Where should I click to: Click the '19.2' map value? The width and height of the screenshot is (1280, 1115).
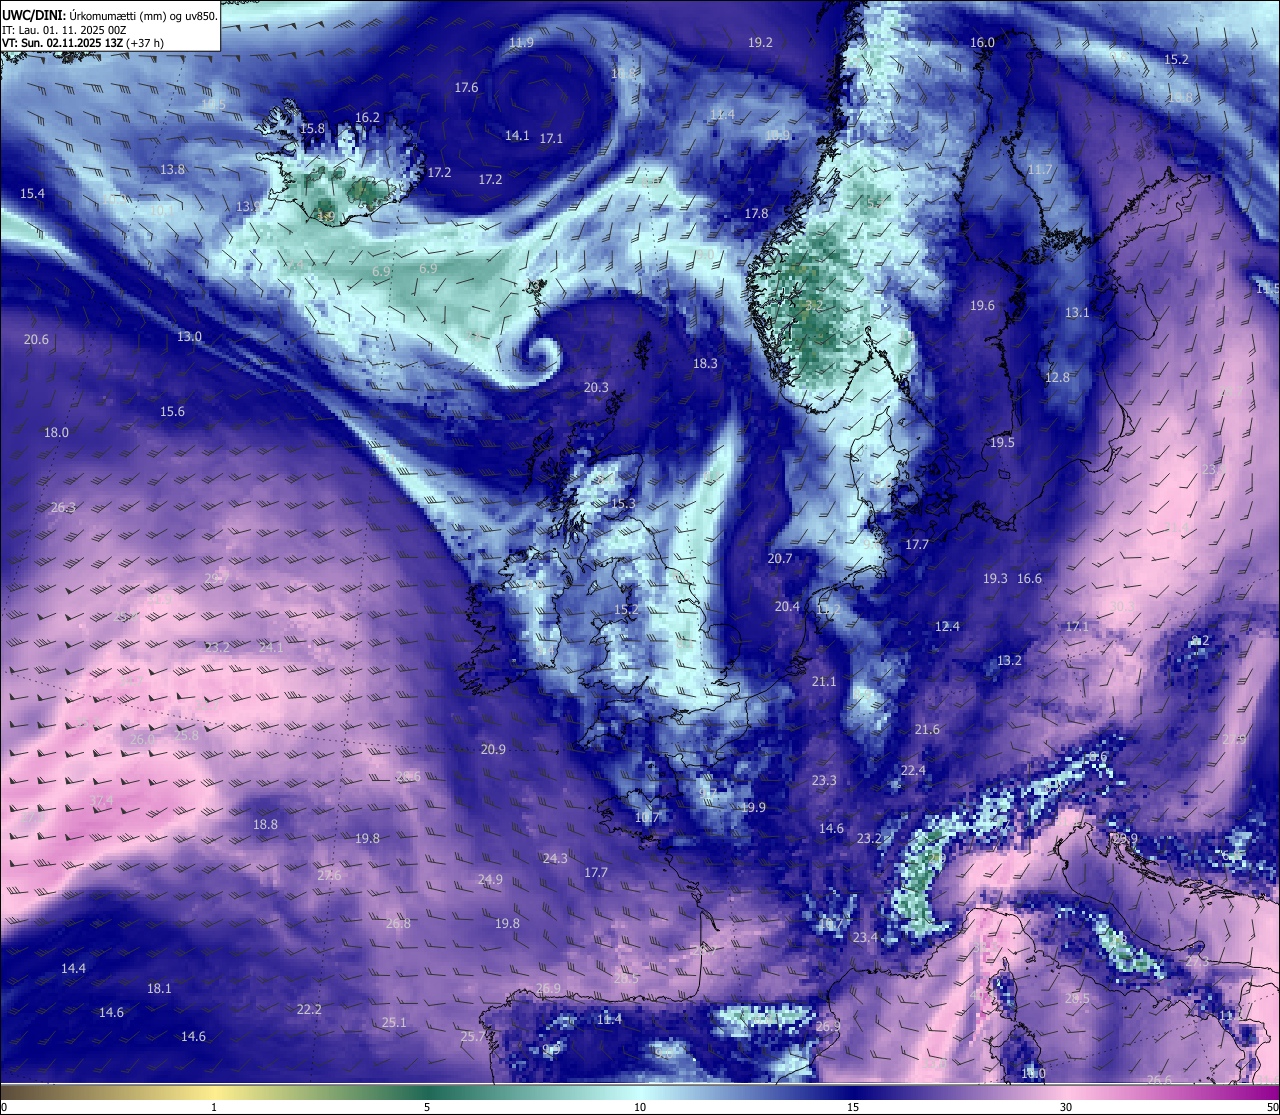click(x=760, y=42)
